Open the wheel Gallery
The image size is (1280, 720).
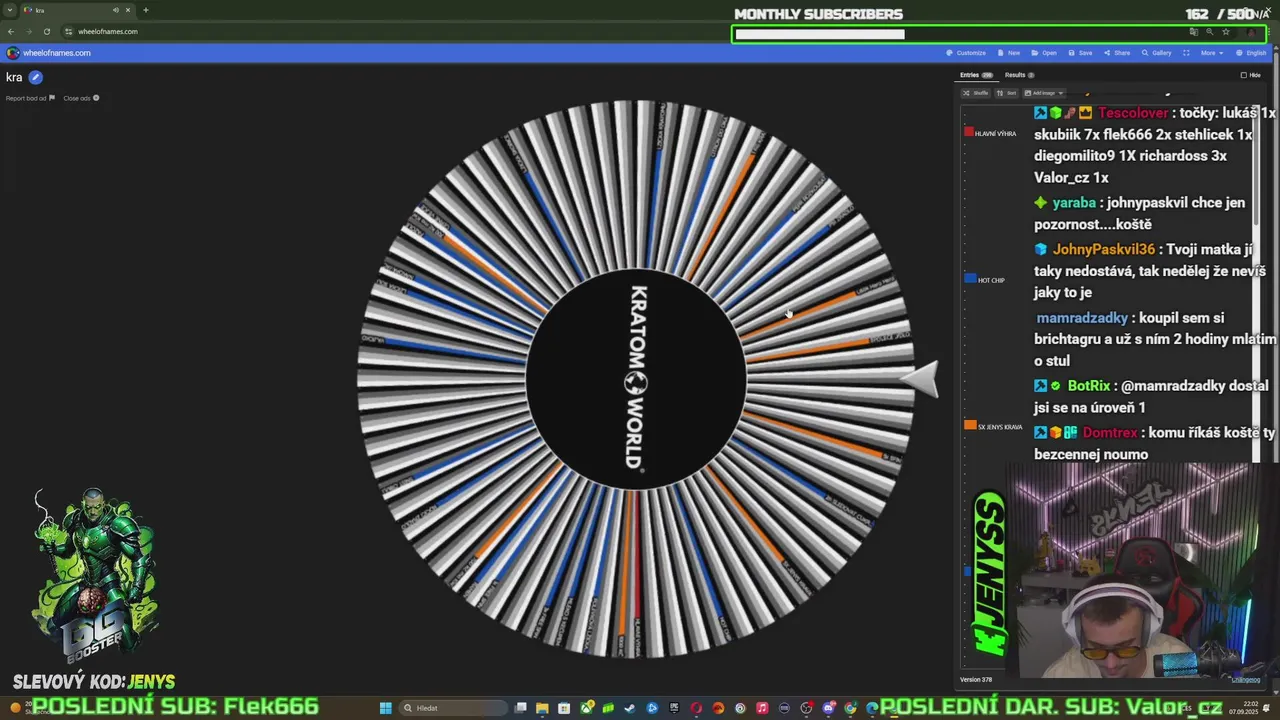[1156, 53]
